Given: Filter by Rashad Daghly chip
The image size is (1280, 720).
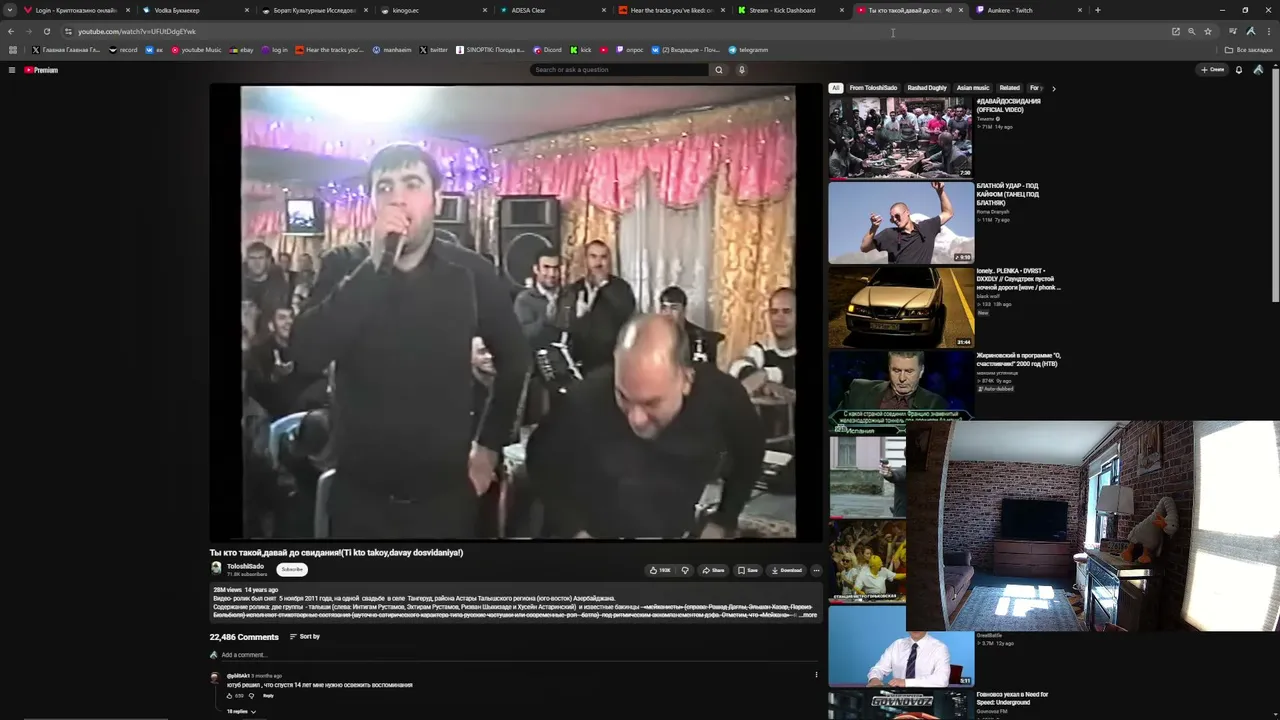Looking at the screenshot, I should tap(927, 88).
